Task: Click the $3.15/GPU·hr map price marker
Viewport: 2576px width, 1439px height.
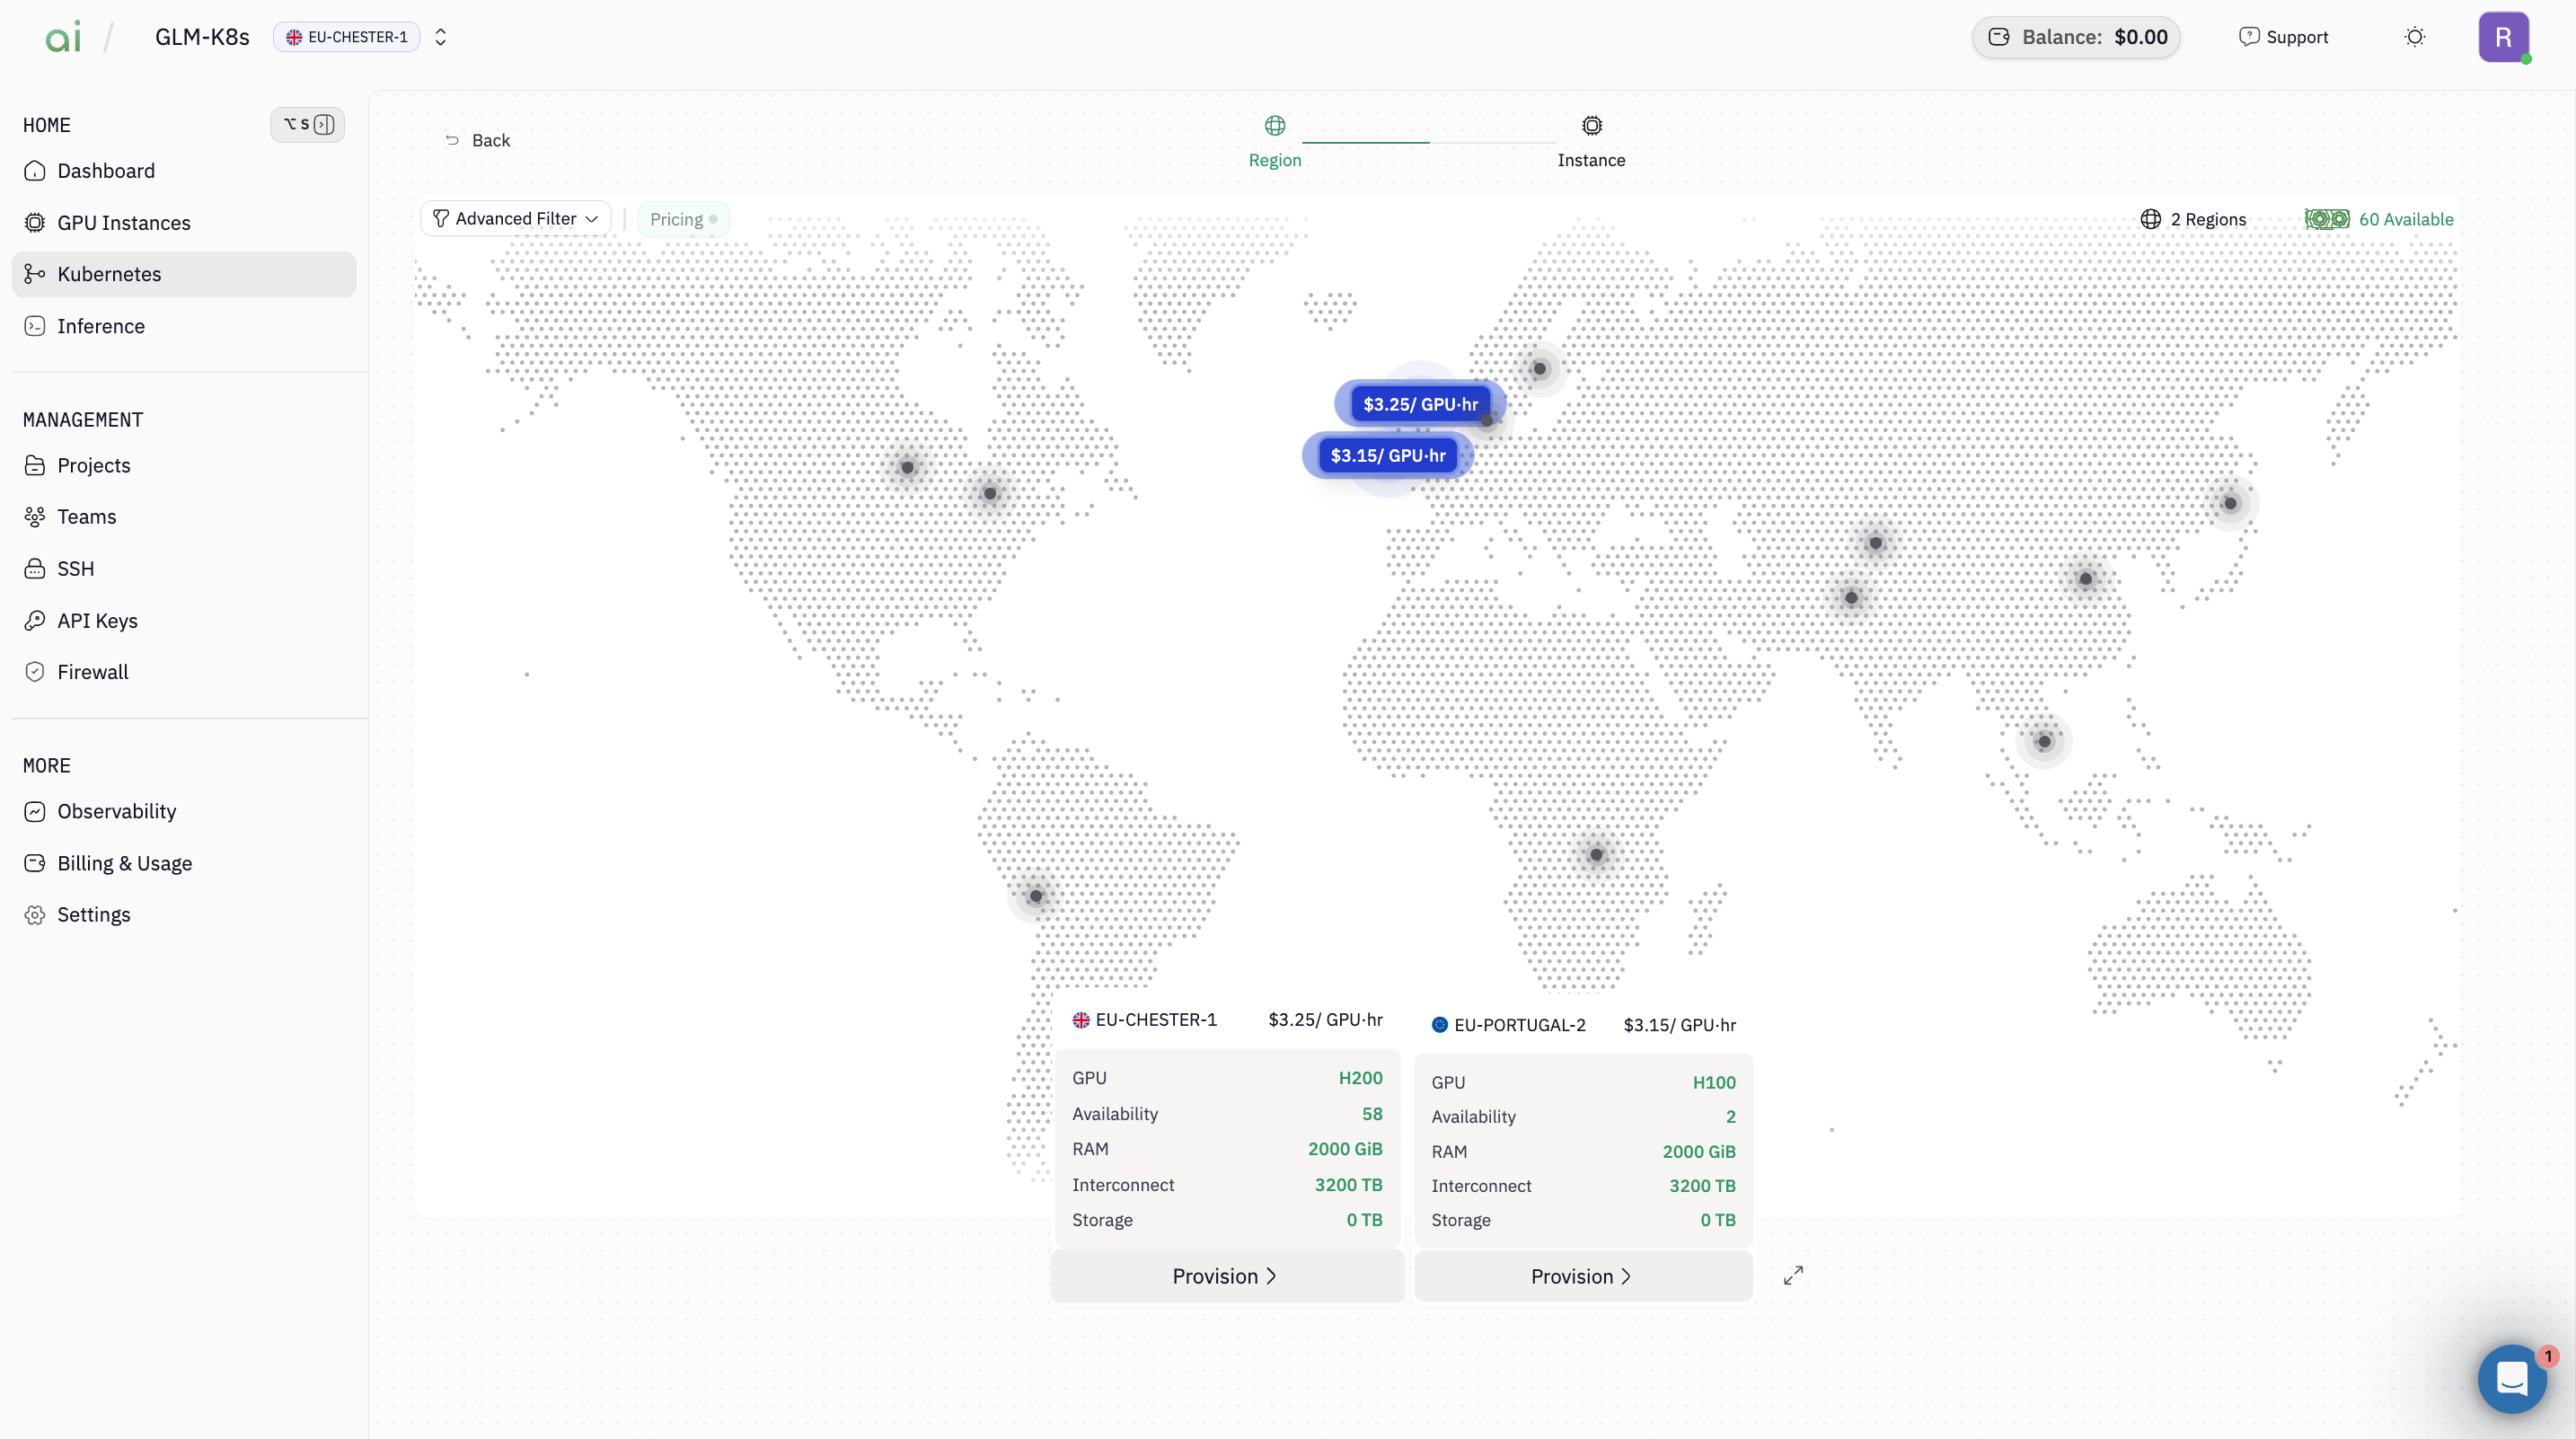Action: [x=1387, y=456]
